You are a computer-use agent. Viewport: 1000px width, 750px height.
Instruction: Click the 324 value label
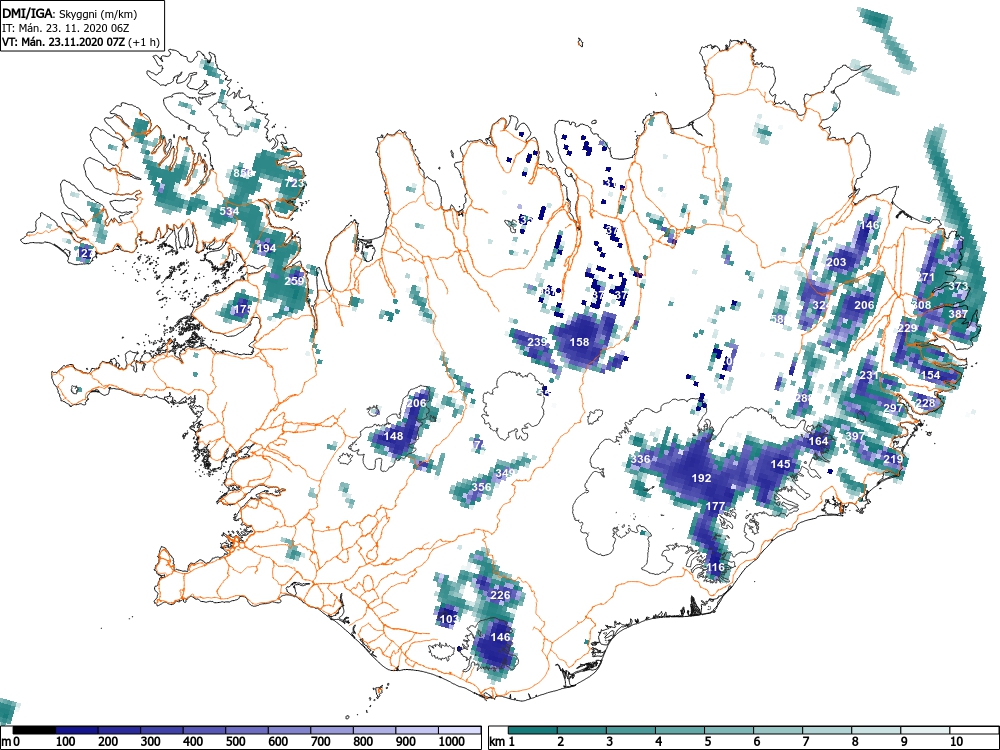click(x=821, y=305)
